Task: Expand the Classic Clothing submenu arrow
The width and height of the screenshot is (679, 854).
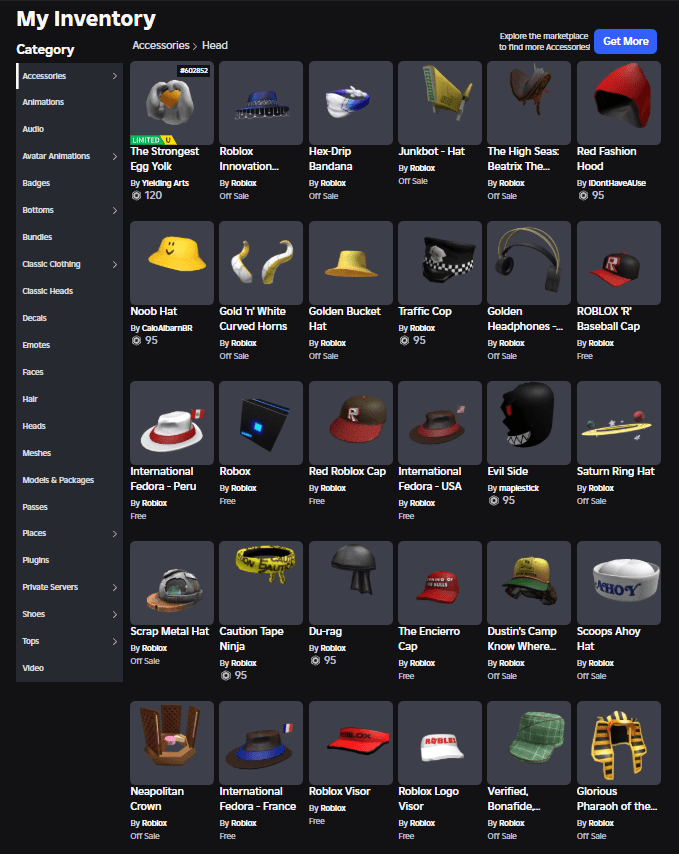Action: click(x=114, y=264)
